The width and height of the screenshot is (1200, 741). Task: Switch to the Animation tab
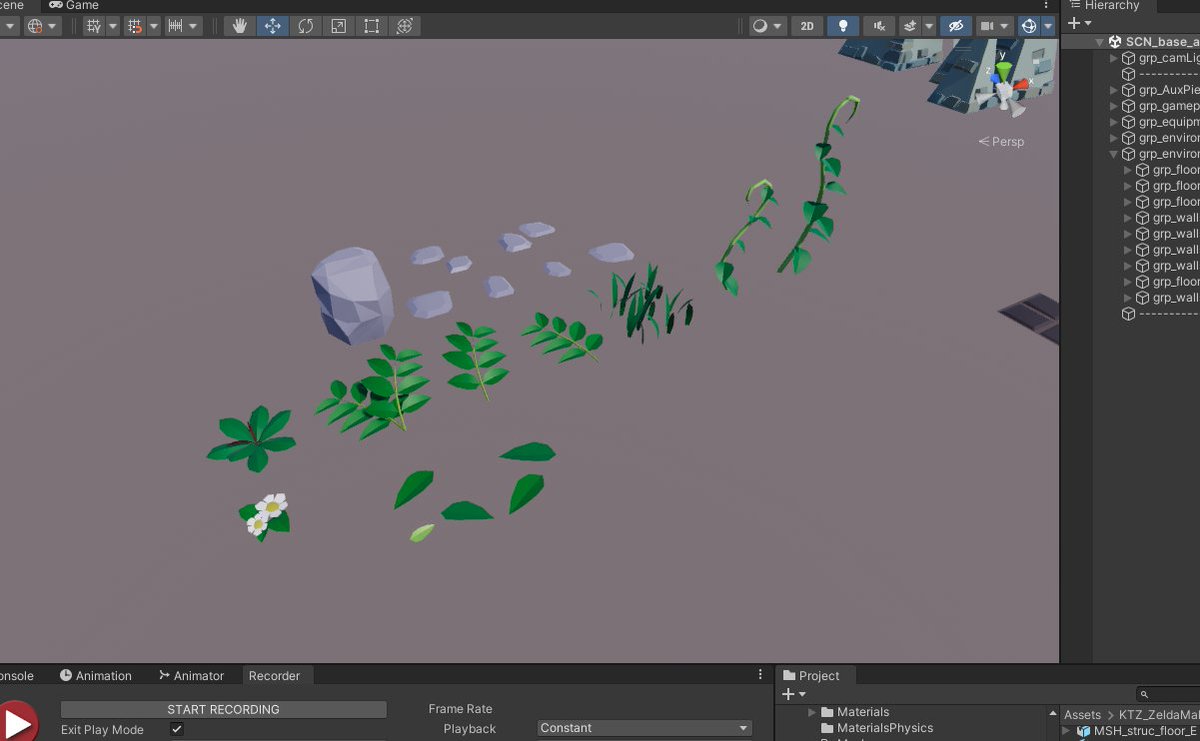coord(96,675)
